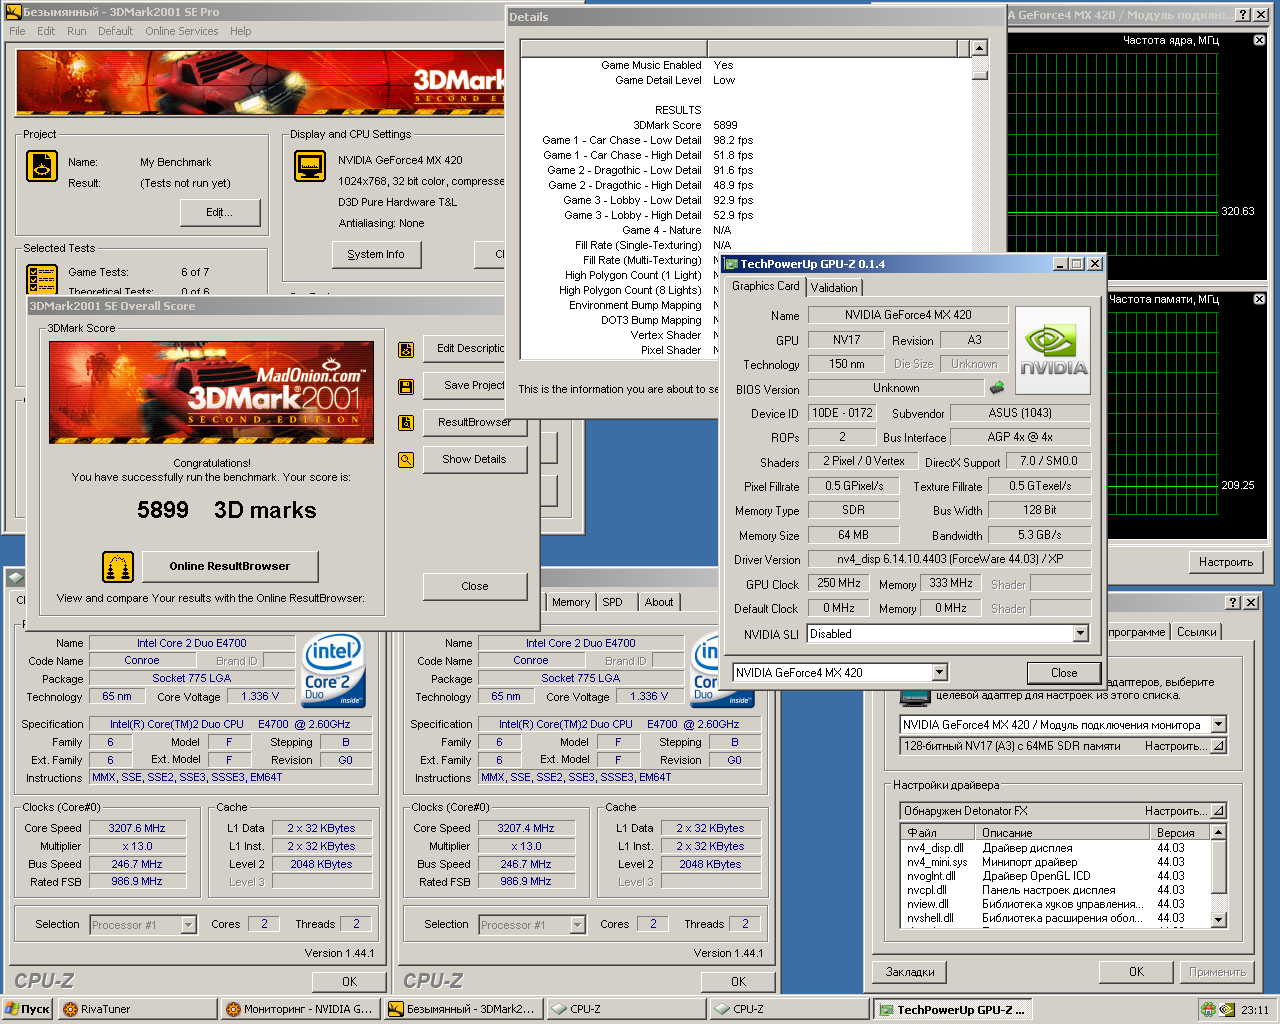Open the Ссылки tab in RivaTuner
This screenshot has width=1280, height=1024.
tap(1196, 632)
